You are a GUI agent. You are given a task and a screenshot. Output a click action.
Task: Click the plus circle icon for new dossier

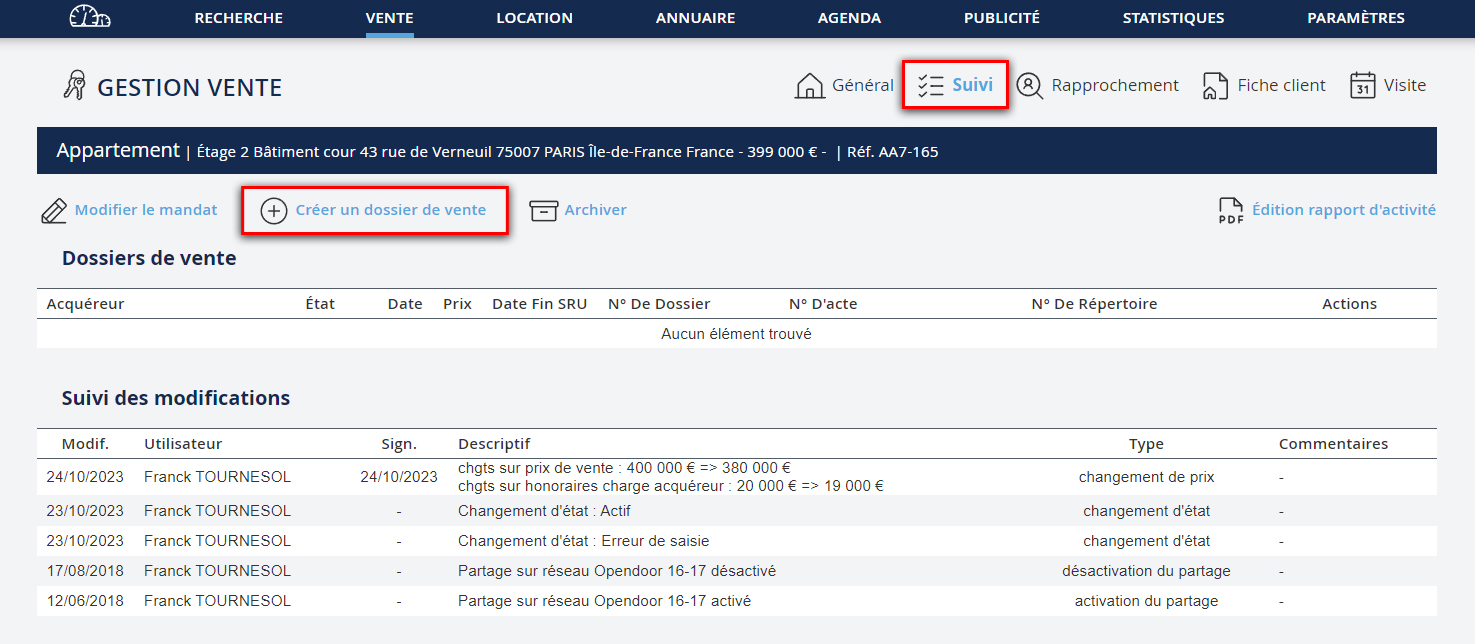[273, 211]
